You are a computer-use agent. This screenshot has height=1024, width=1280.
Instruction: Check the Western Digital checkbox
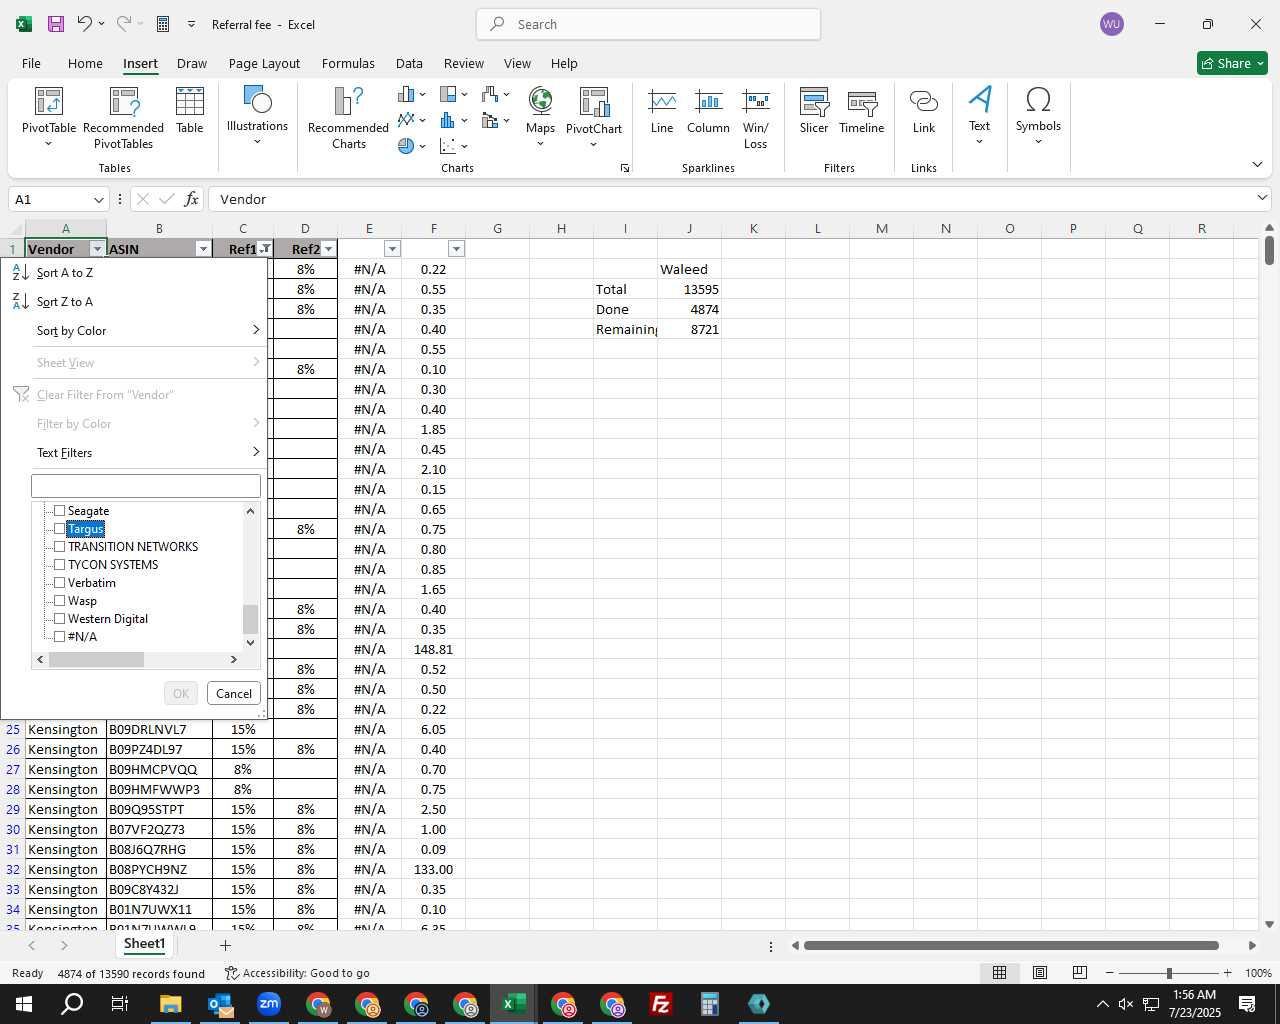pyautogui.click(x=59, y=619)
